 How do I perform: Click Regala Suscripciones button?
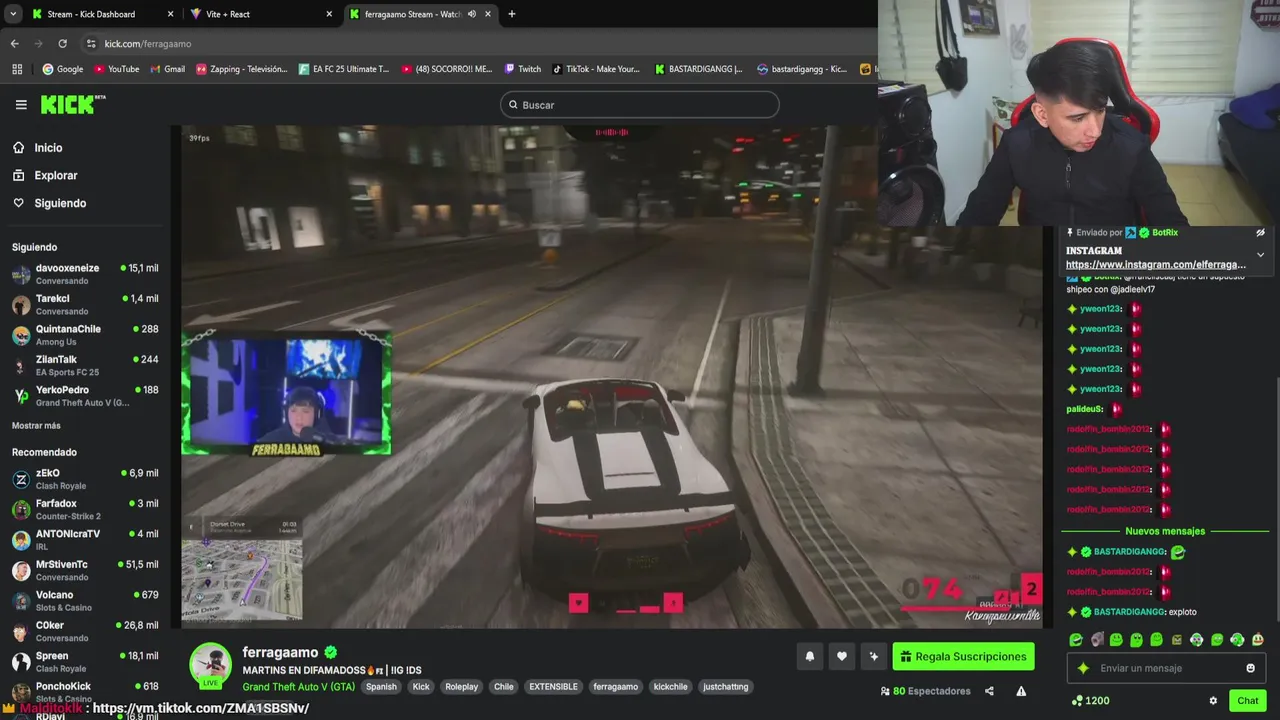pyautogui.click(x=963, y=657)
